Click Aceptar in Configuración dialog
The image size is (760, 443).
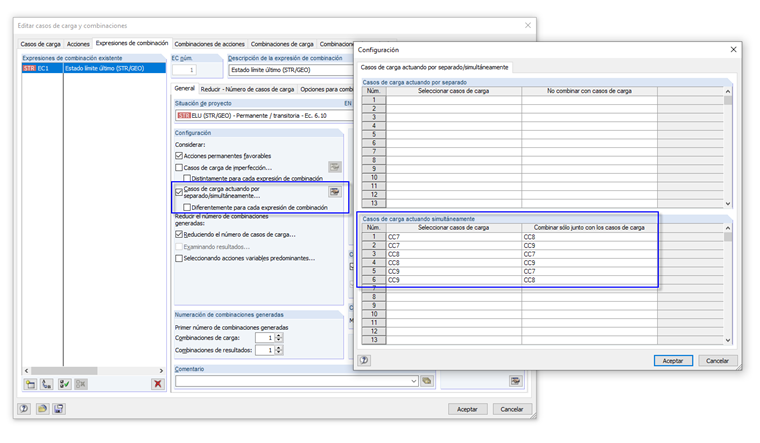click(673, 361)
